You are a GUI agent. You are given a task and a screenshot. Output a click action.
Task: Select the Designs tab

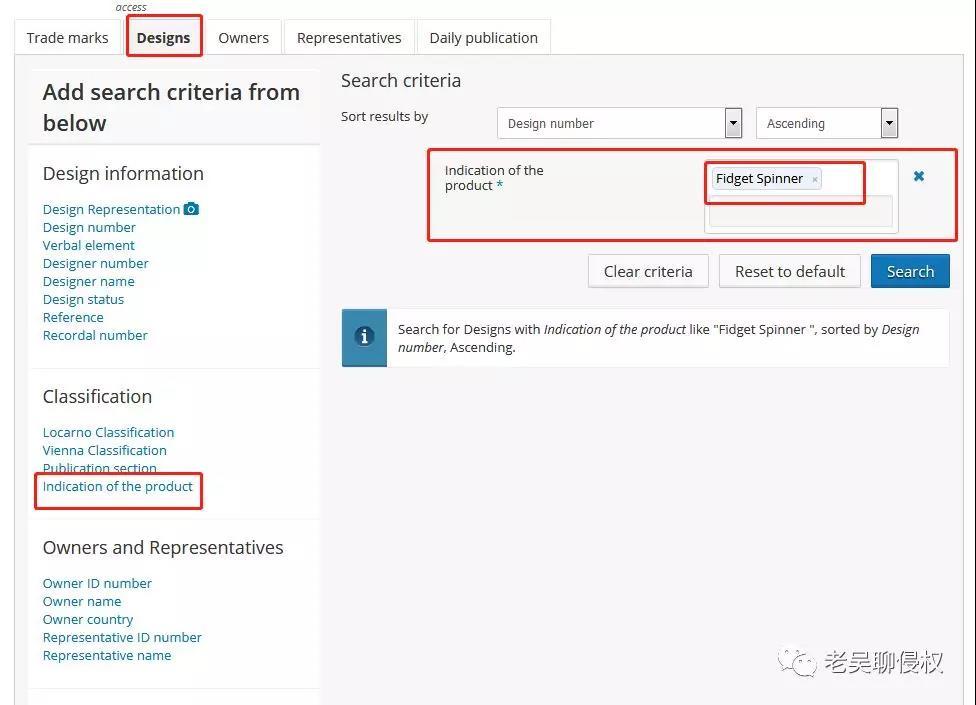pyautogui.click(x=163, y=38)
